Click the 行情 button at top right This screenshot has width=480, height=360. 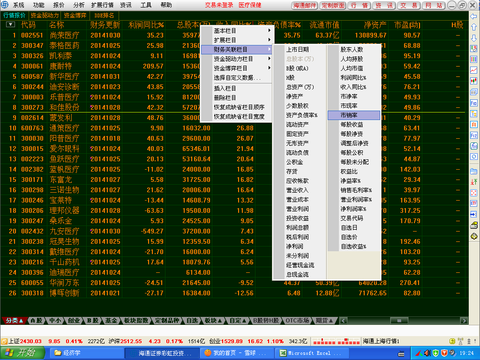tap(359, 5)
